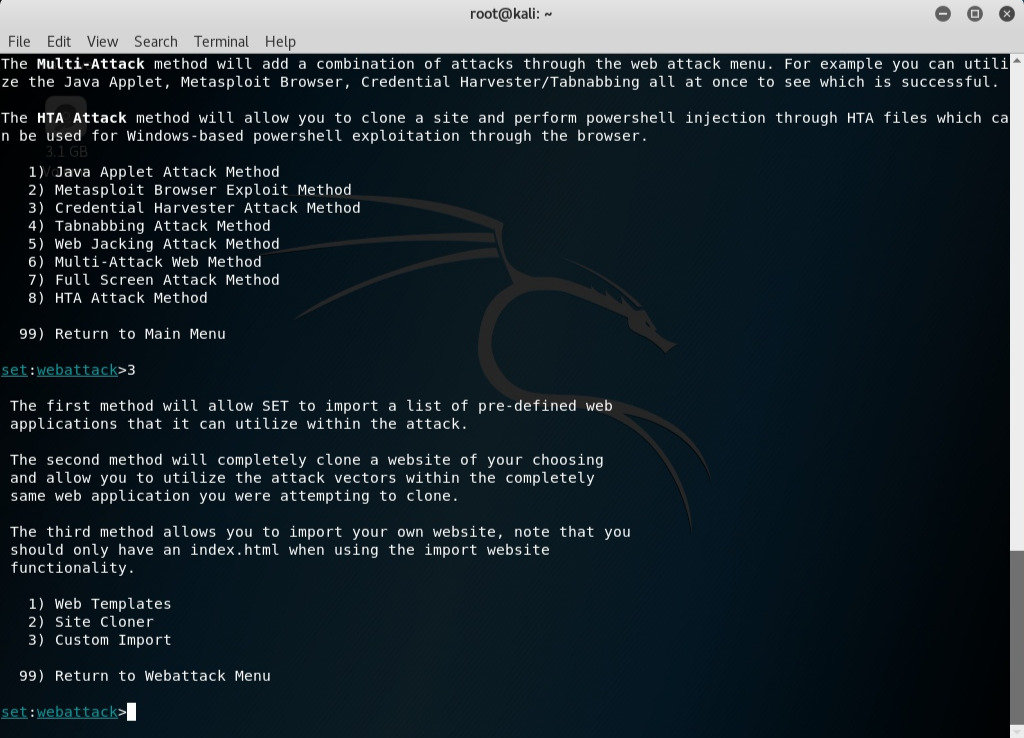Click the 'HTA Attack Method' menu line
Screen dimensions: 1024x738
pos(118,298)
